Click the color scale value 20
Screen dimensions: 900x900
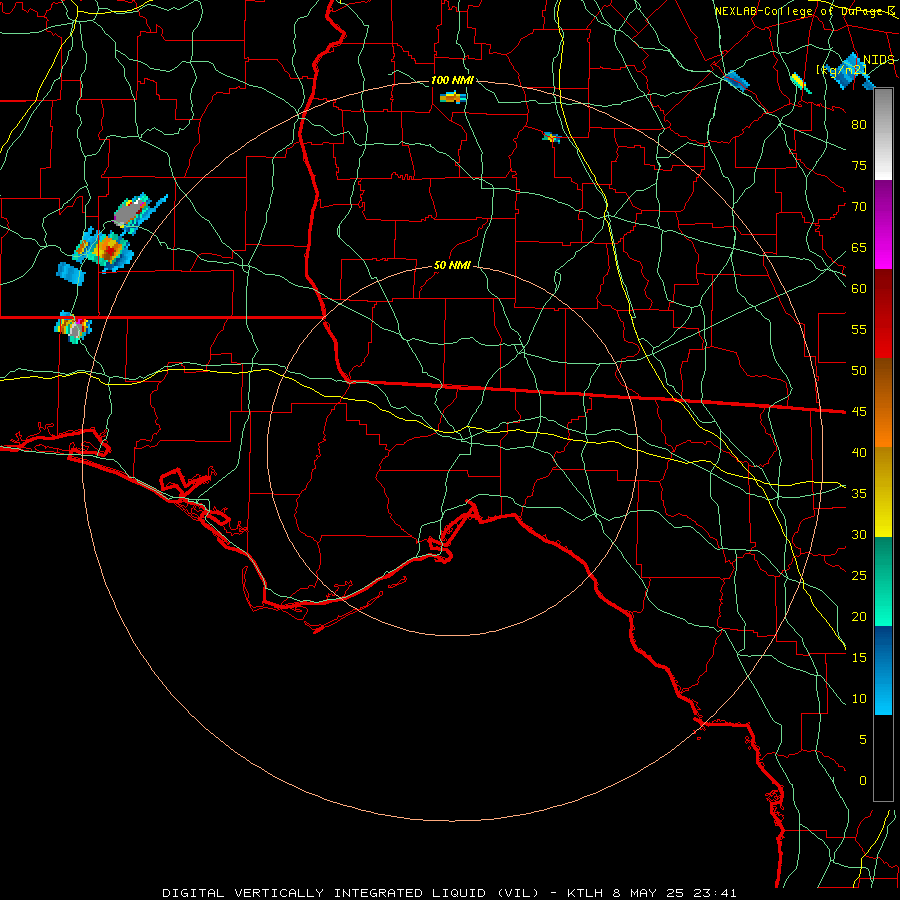pos(859,616)
